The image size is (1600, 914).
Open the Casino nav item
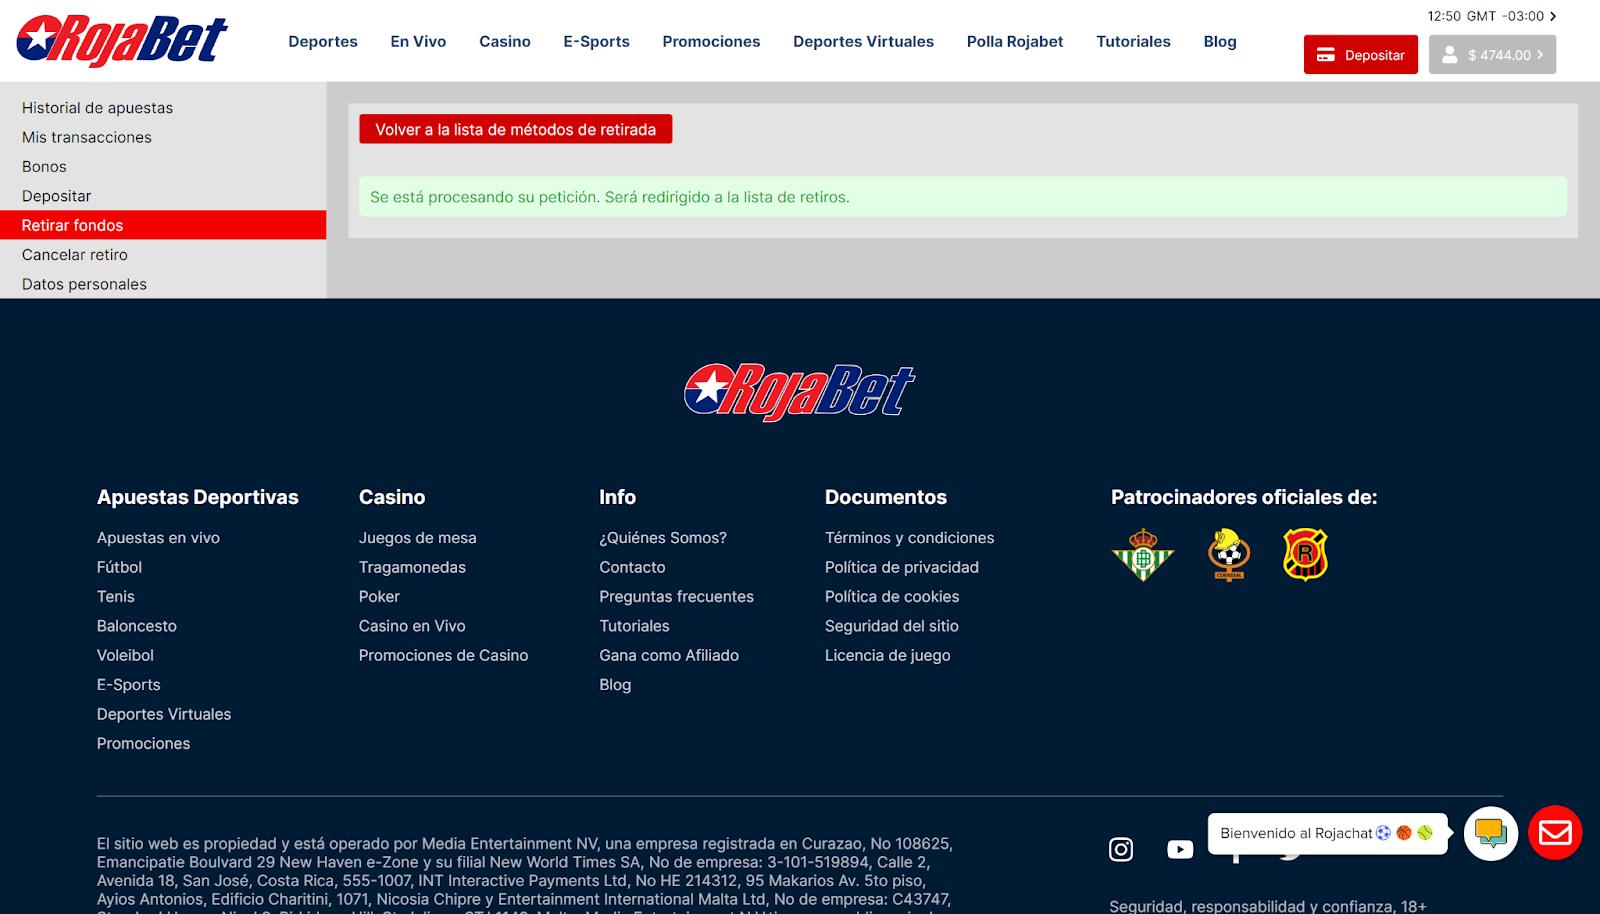click(x=505, y=41)
